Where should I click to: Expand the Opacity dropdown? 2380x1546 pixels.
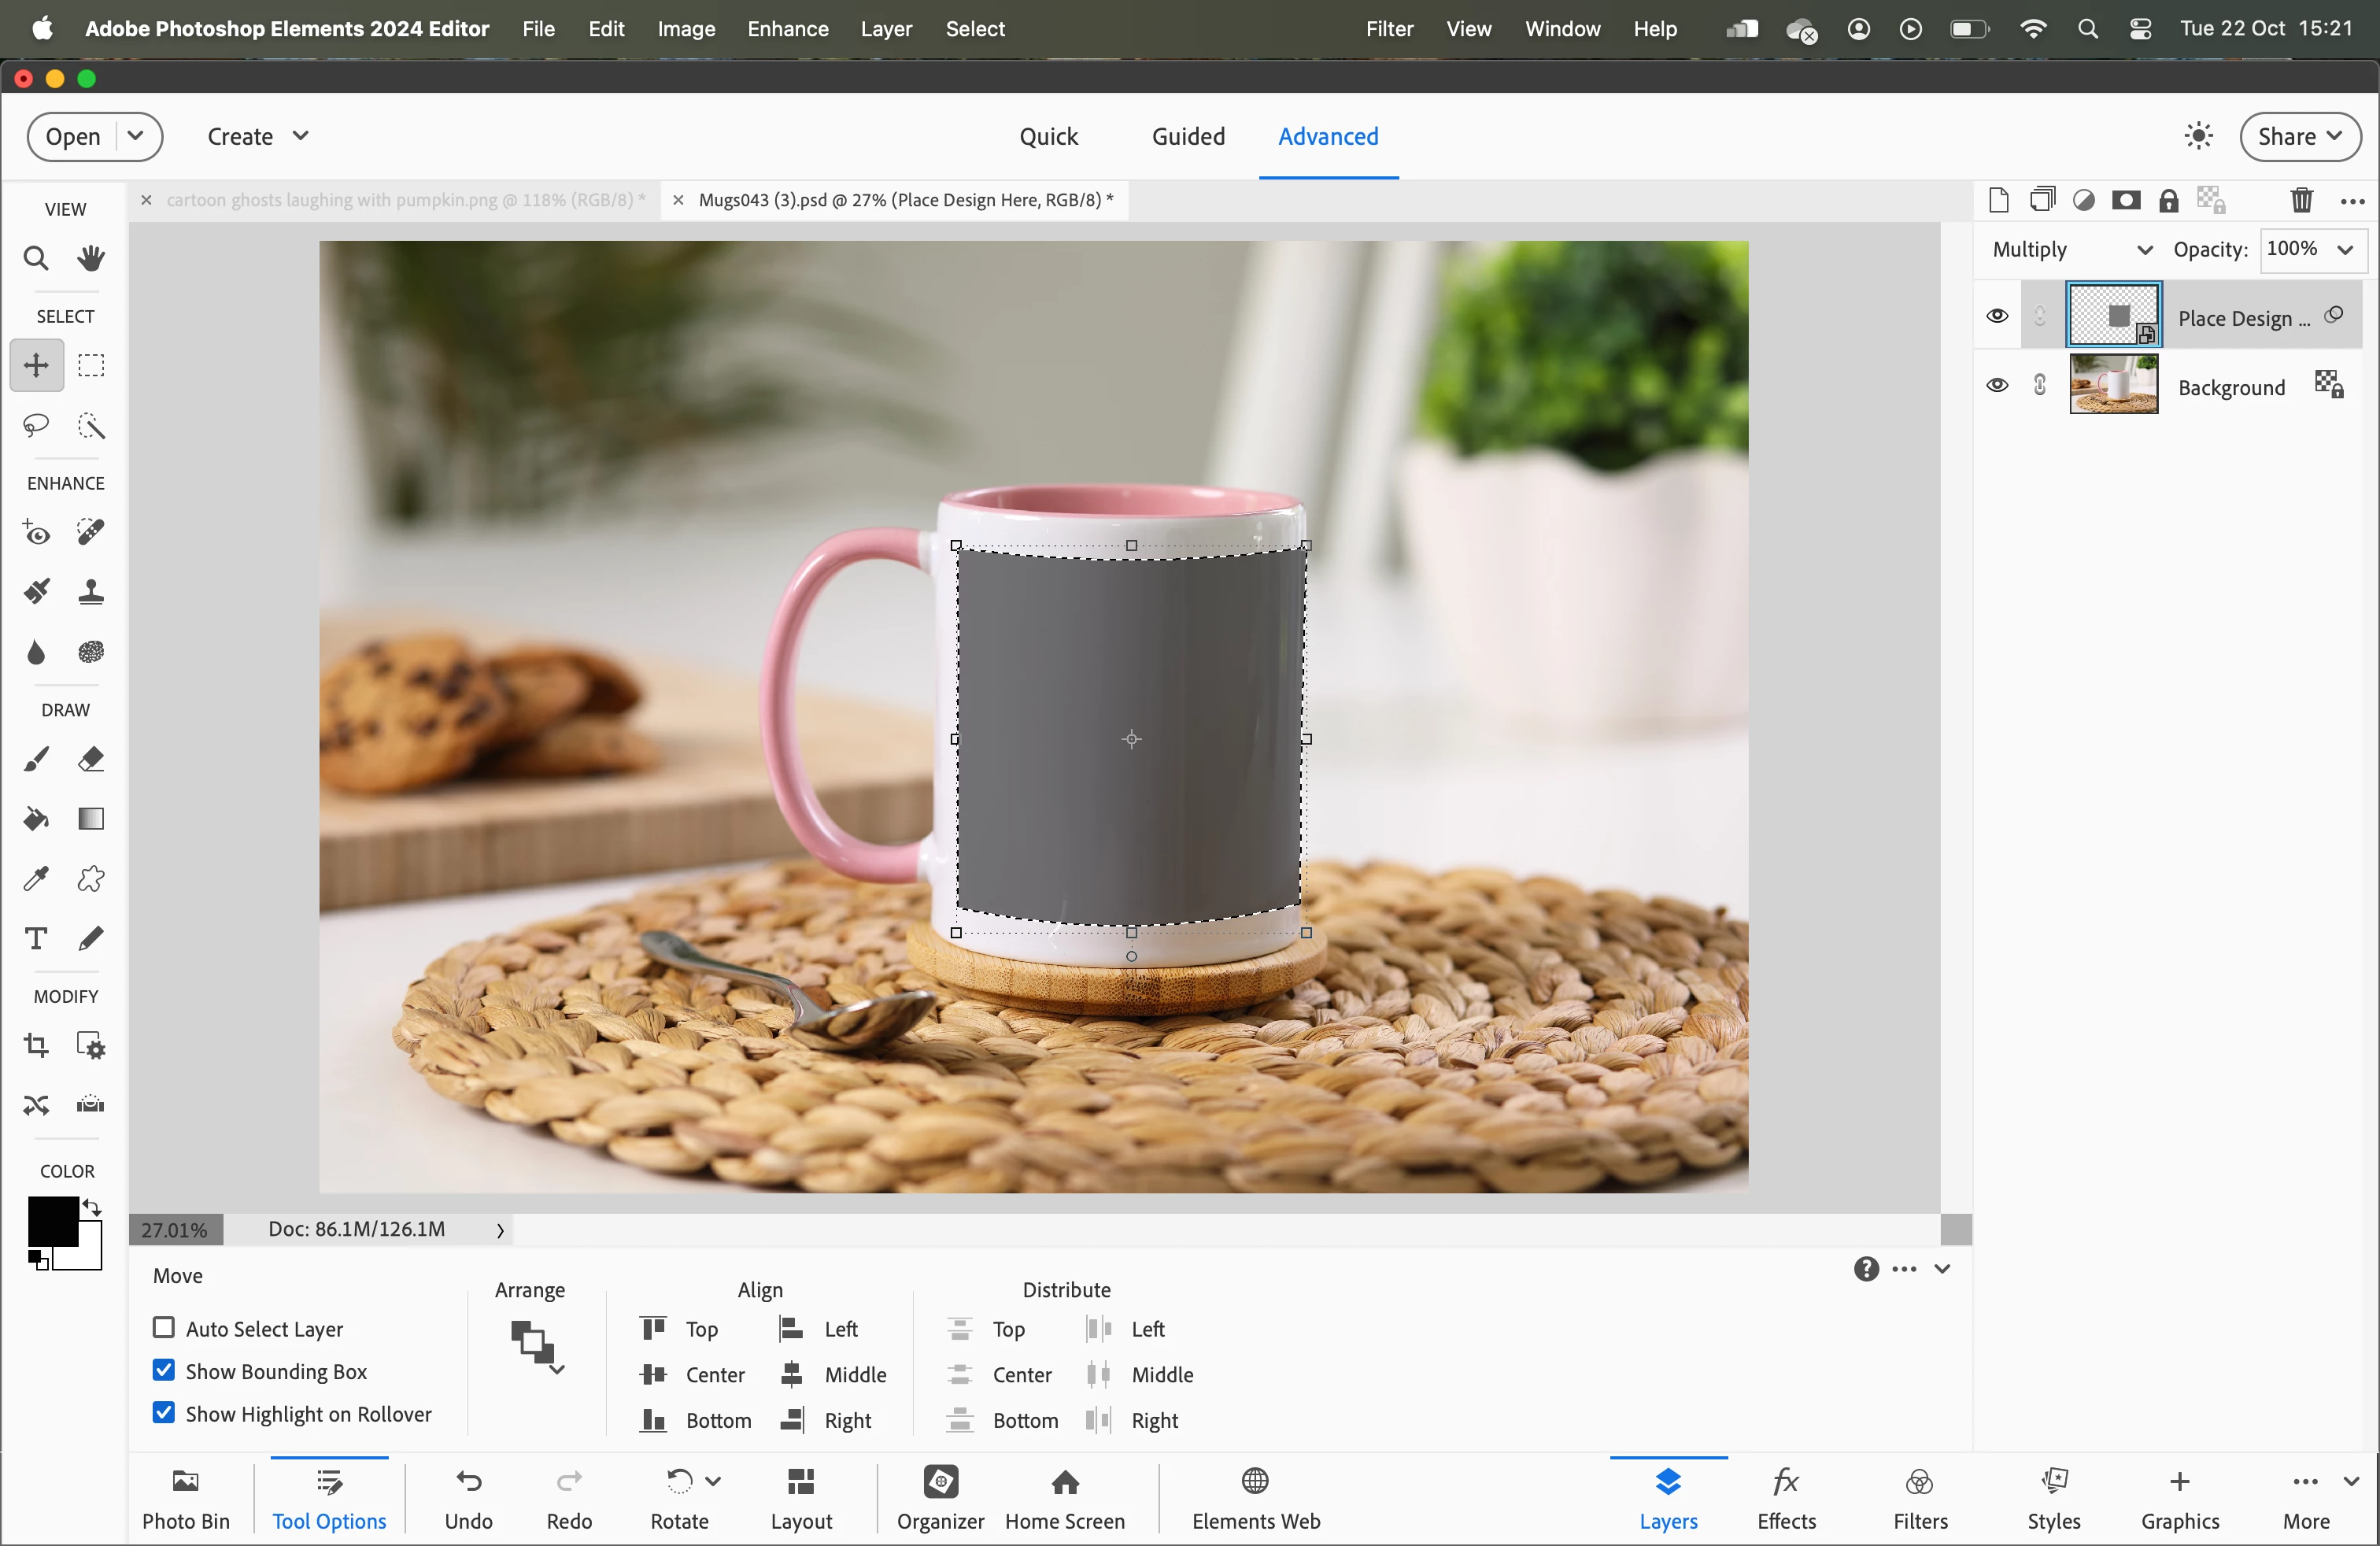(x=2345, y=249)
